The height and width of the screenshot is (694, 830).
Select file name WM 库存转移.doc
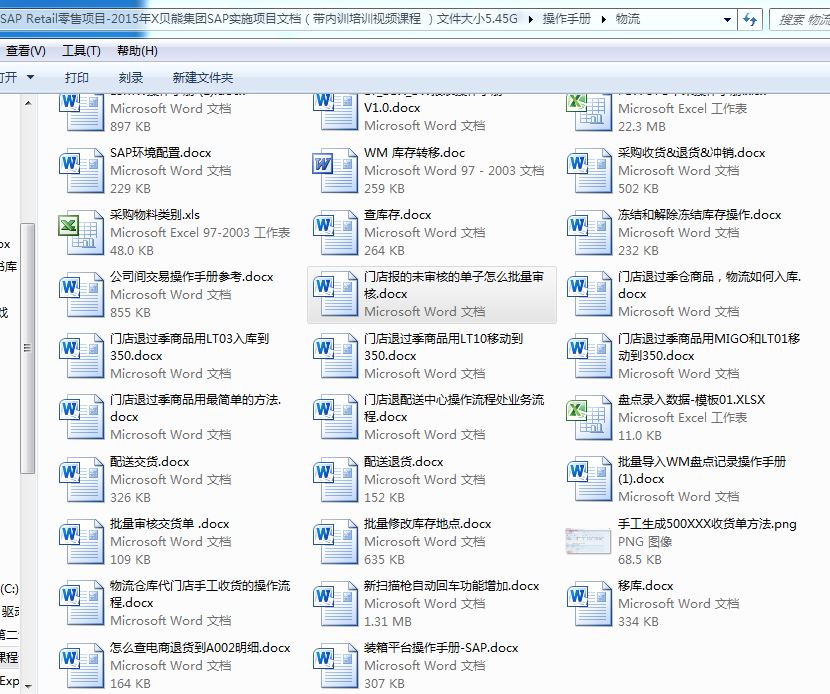pyautogui.click(x=414, y=153)
